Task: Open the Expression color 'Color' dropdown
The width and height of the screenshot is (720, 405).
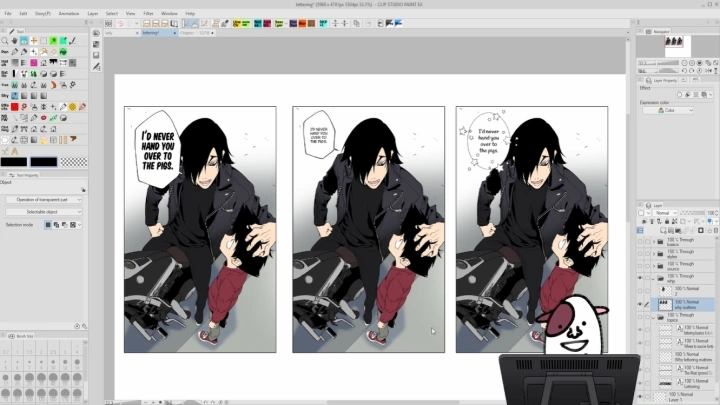Action: [x=668, y=110]
